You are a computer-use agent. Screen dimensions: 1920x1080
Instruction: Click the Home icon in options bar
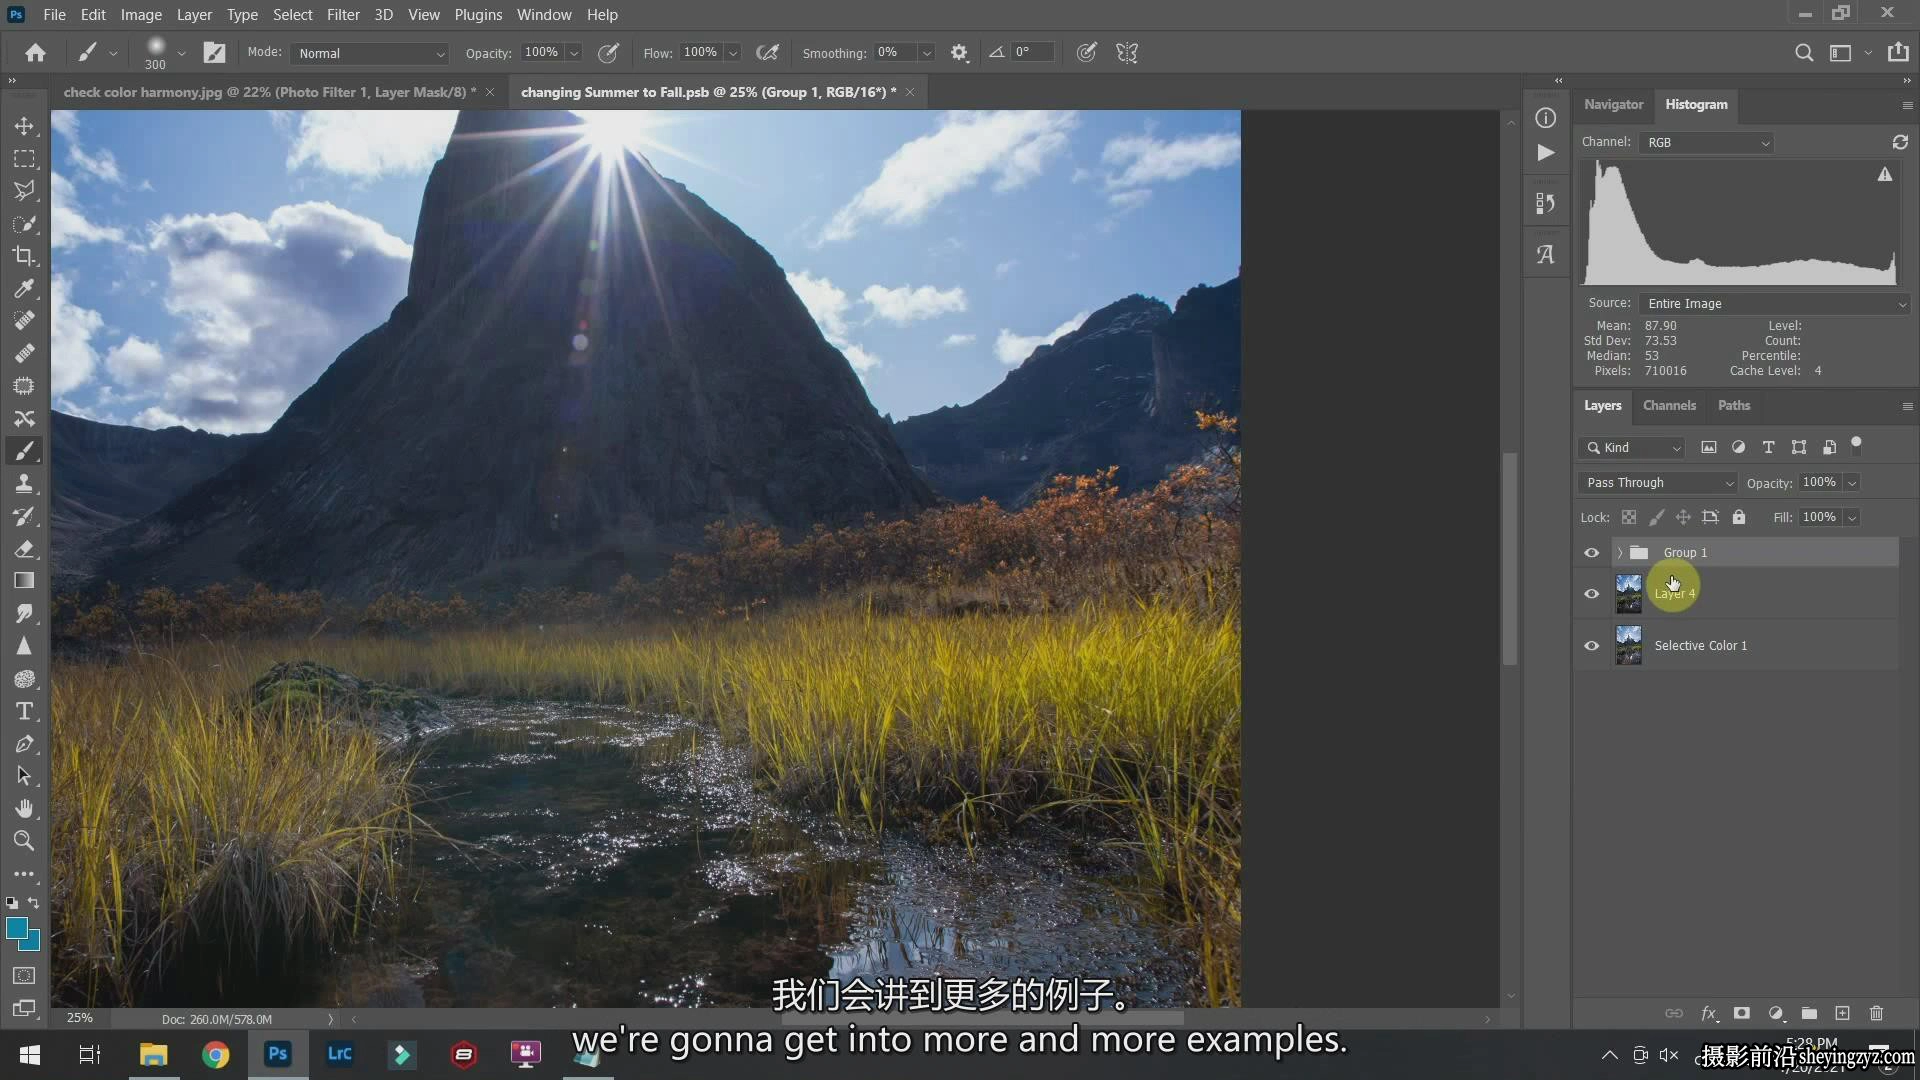pyautogui.click(x=35, y=53)
